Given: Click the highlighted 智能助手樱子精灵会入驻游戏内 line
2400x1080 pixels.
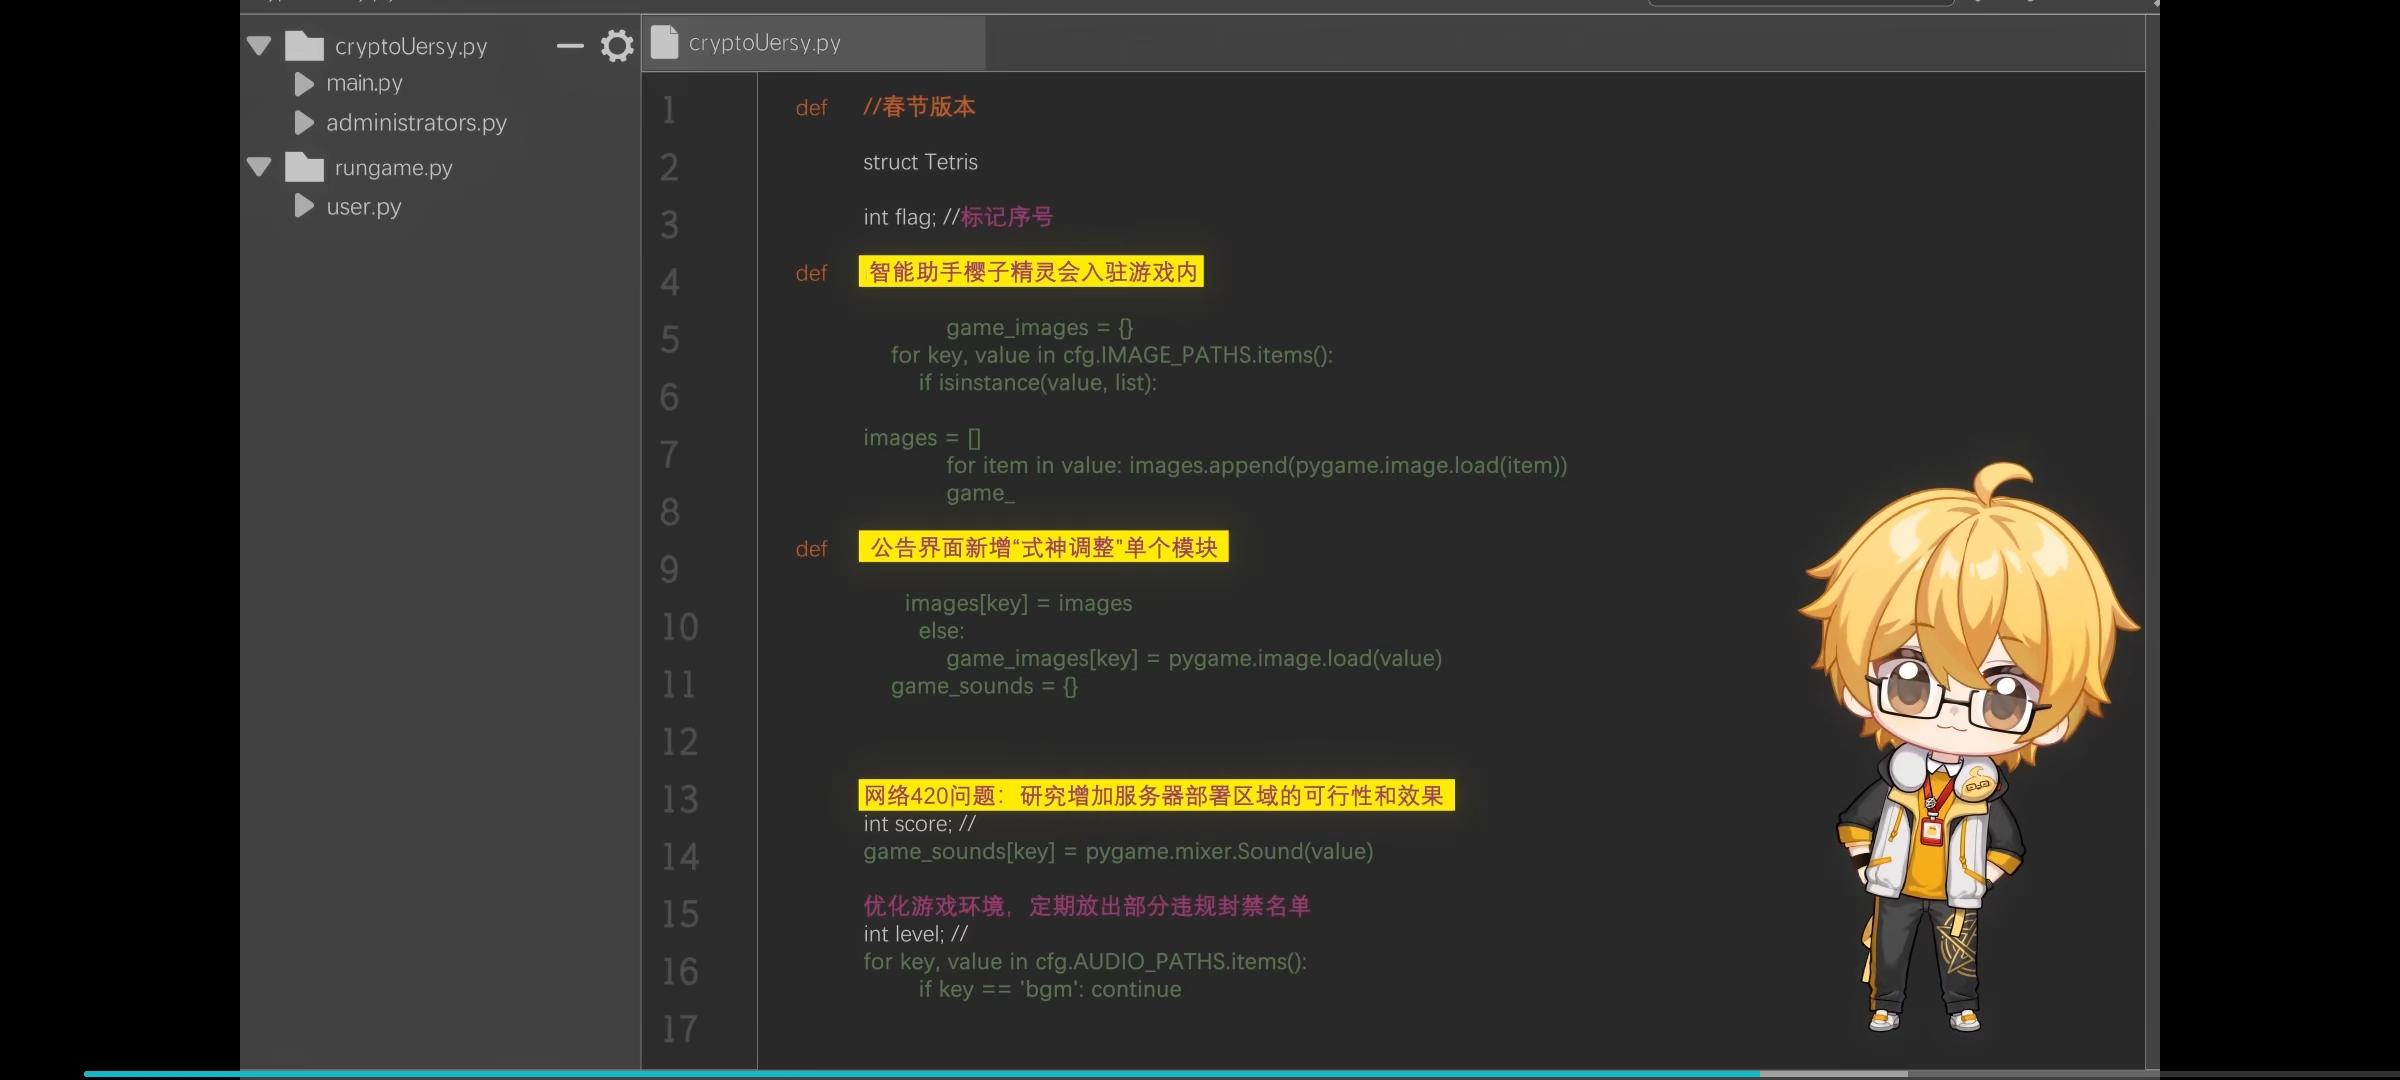Looking at the screenshot, I should point(1031,272).
